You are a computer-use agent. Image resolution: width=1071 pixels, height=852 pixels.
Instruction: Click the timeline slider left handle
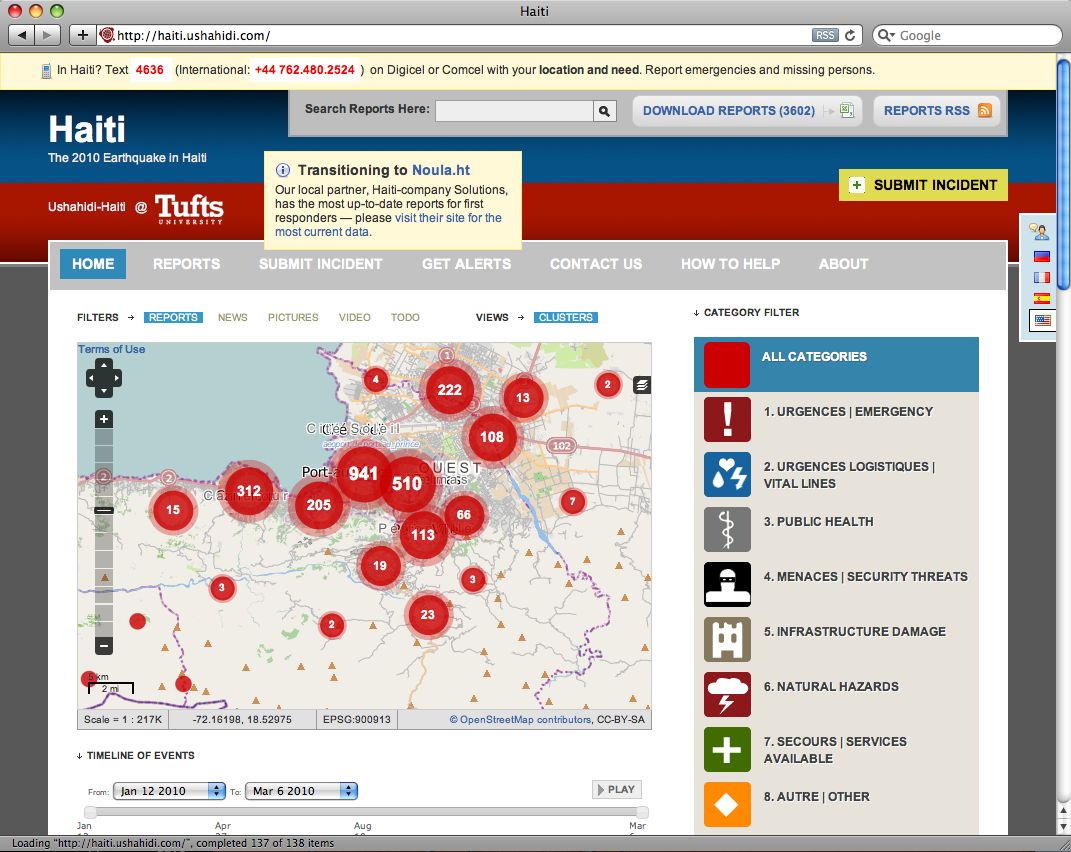pos(90,812)
